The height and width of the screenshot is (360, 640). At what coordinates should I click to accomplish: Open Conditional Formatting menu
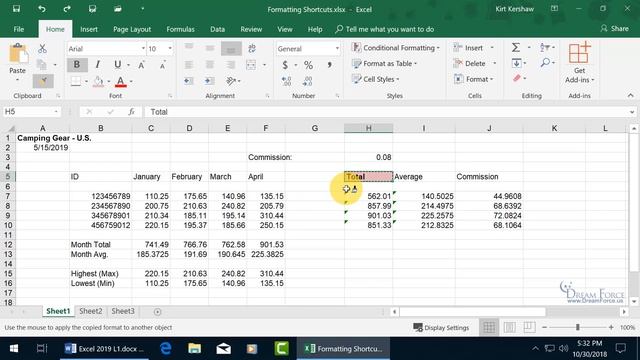[x=396, y=48]
